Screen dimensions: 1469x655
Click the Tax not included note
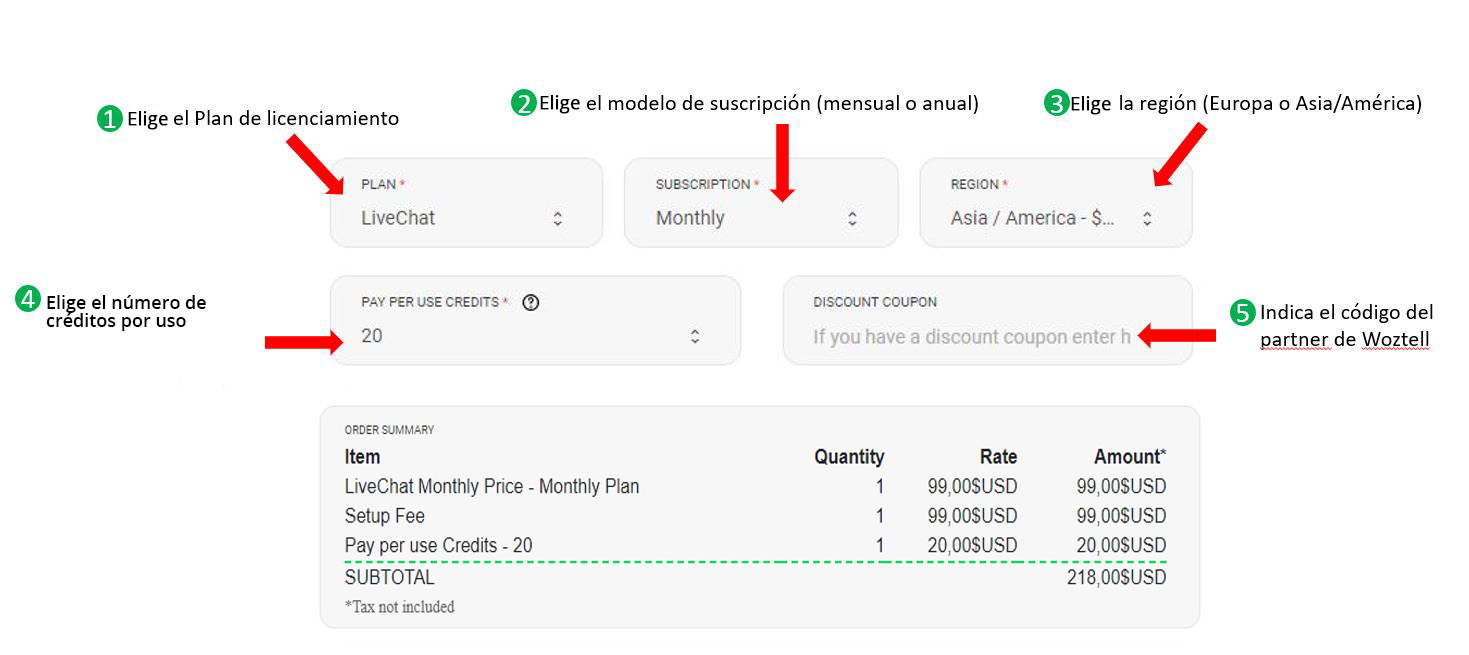pyautogui.click(x=400, y=607)
